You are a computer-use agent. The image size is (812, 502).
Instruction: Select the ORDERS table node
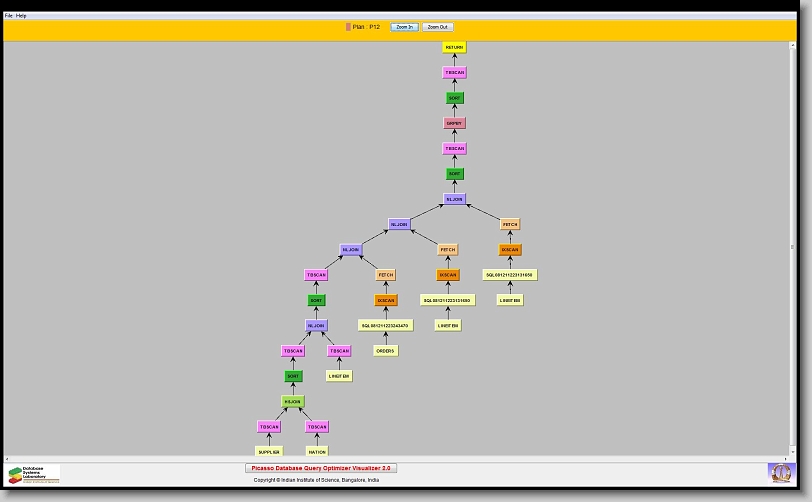pos(386,351)
